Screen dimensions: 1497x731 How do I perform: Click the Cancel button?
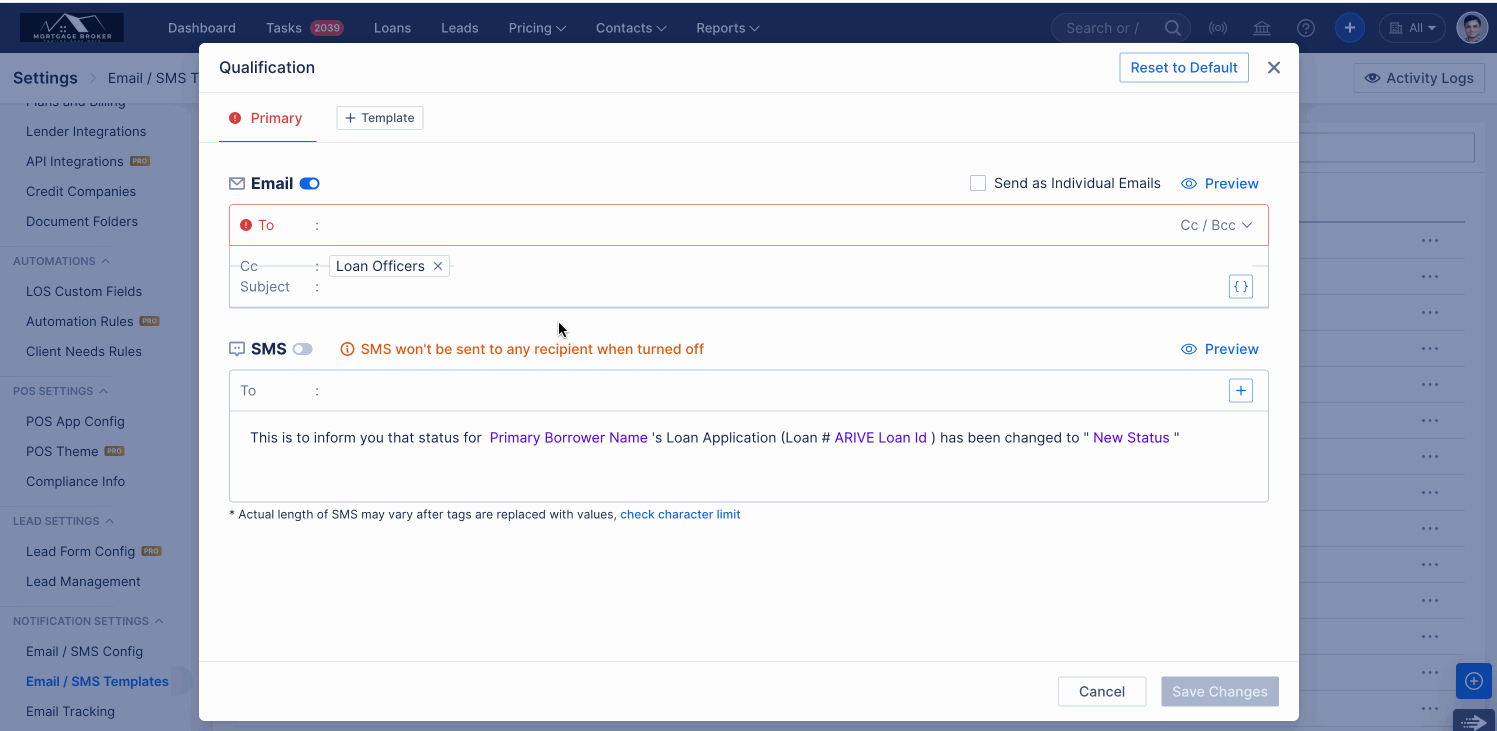point(1102,691)
